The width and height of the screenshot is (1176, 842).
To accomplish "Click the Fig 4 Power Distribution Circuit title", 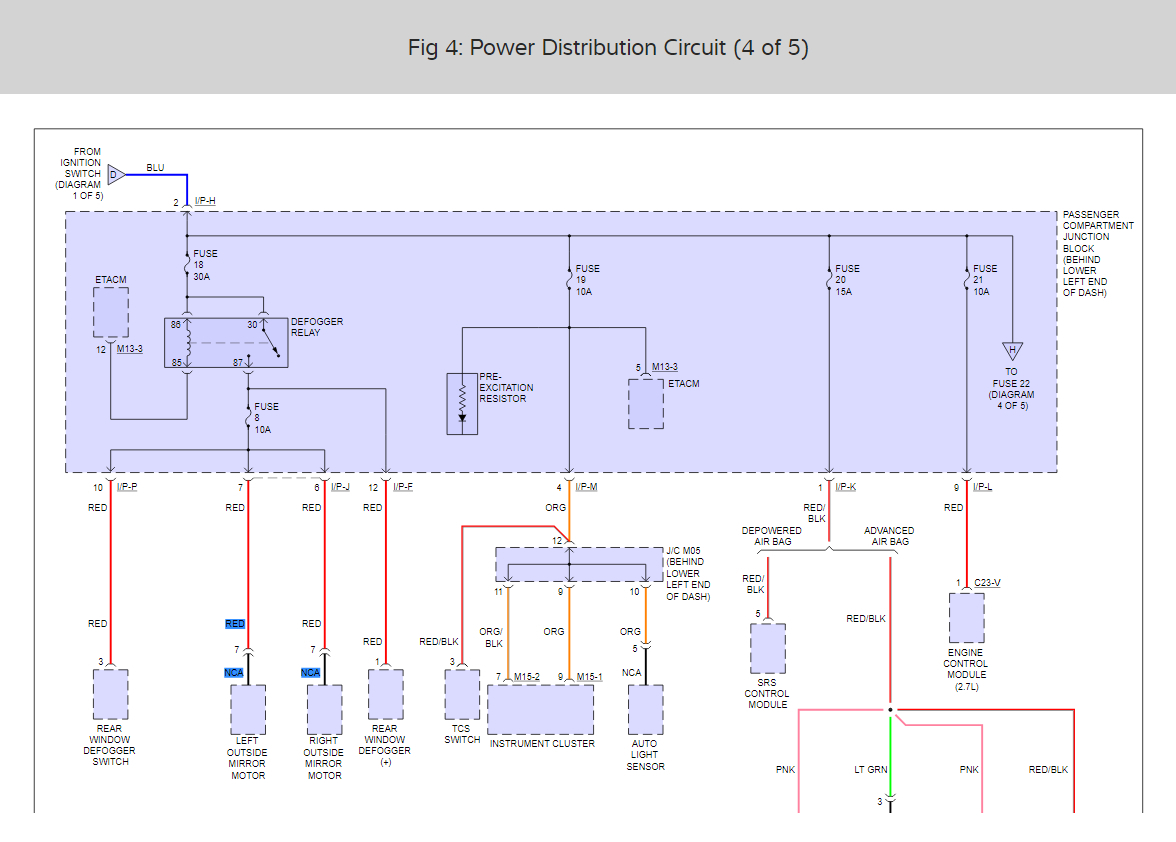I will pos(608,47).
